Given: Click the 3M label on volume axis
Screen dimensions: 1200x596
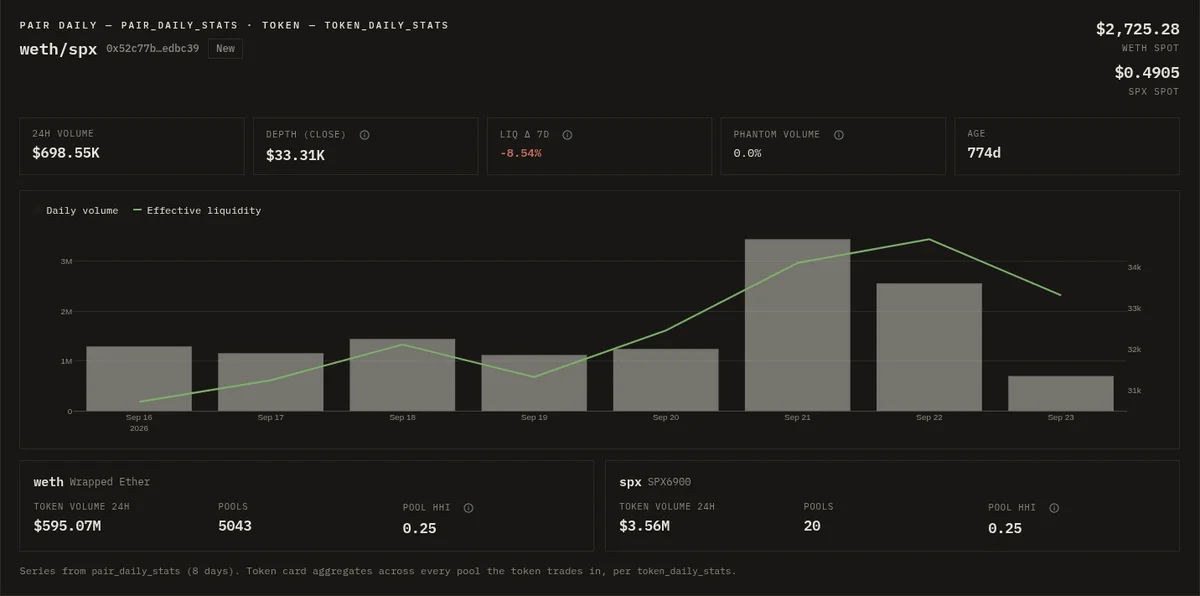Looking at the screenshot, I should [66, 261].
